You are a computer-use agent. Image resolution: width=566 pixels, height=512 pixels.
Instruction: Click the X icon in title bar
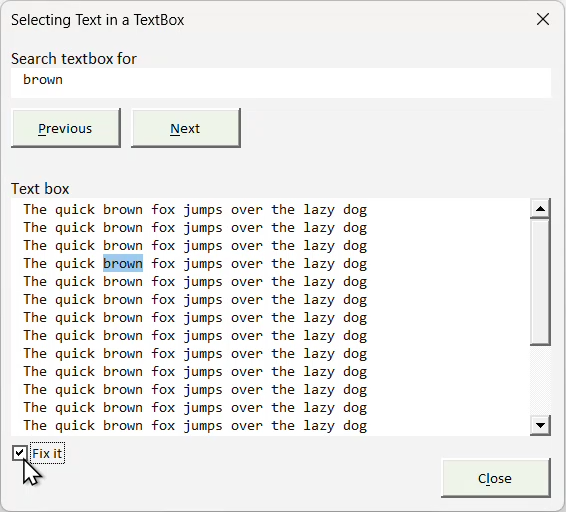(x=543, y=19)
